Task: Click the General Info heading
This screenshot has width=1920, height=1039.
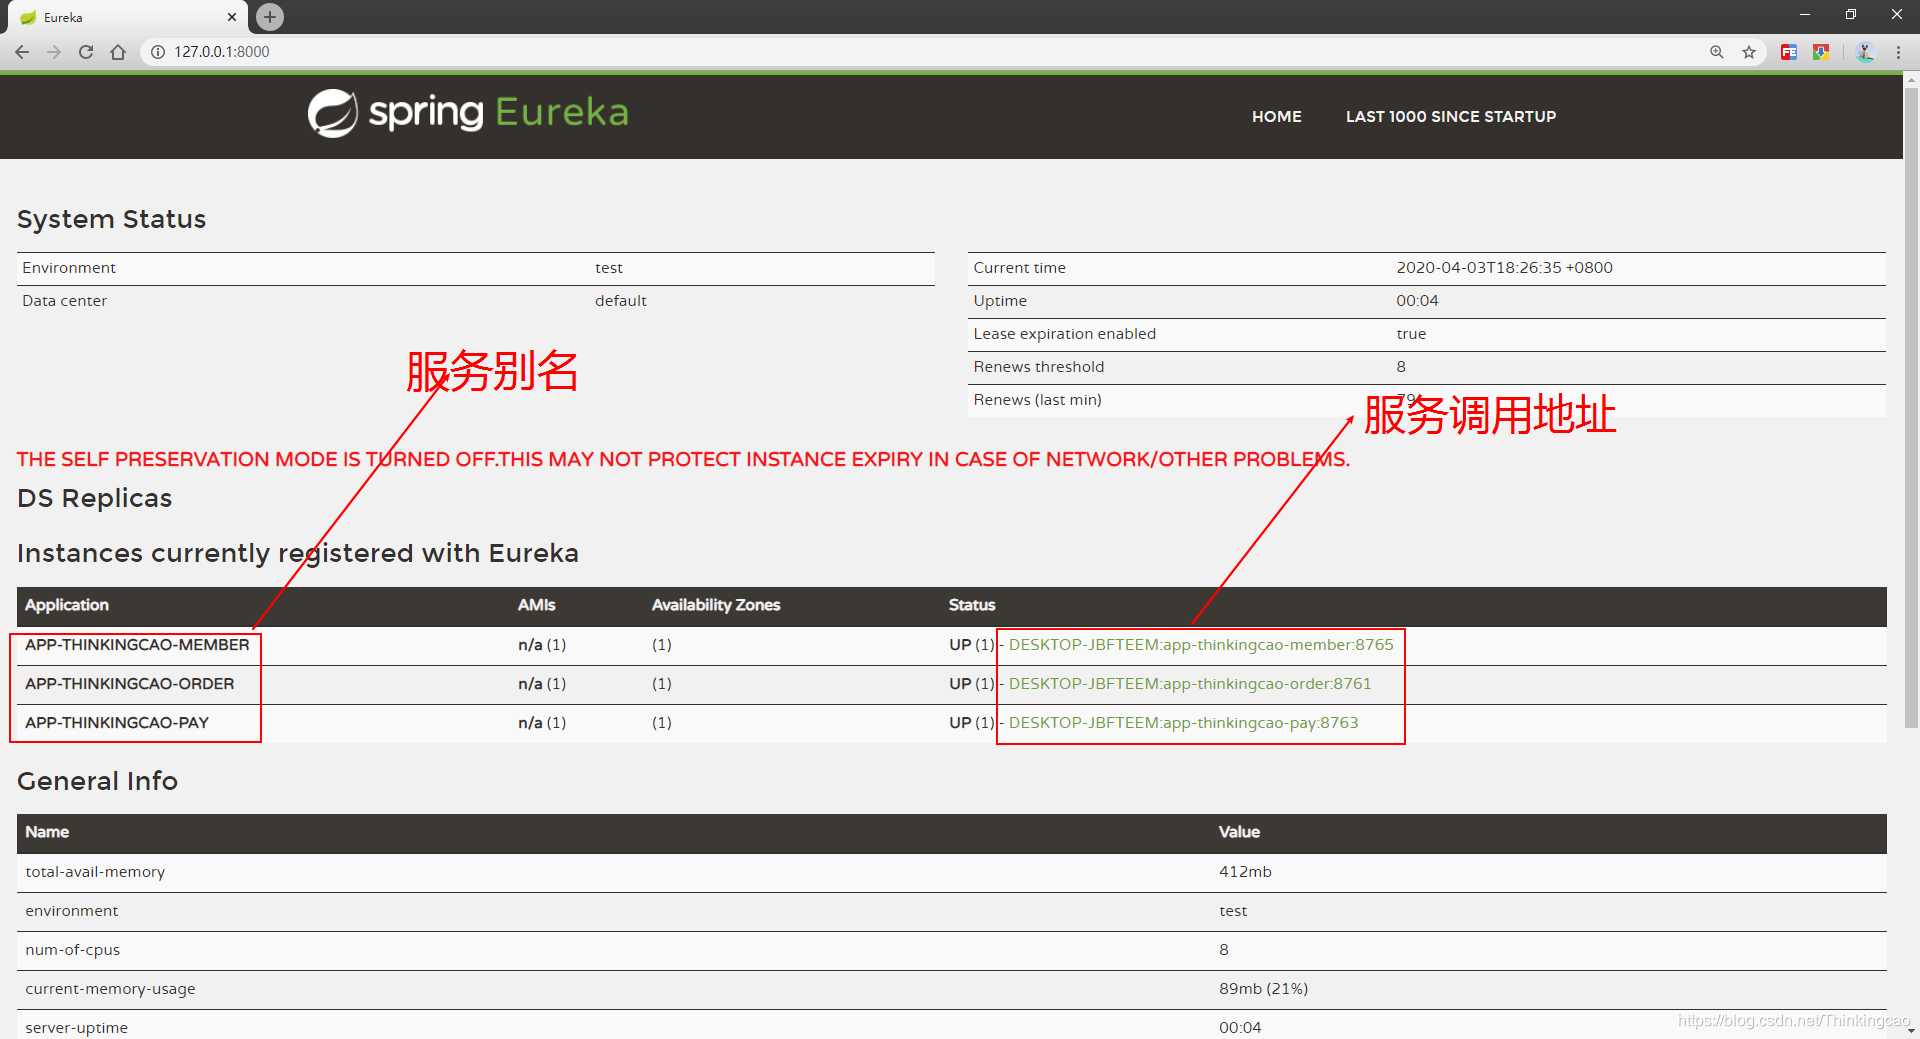Action: coord(97,781)
